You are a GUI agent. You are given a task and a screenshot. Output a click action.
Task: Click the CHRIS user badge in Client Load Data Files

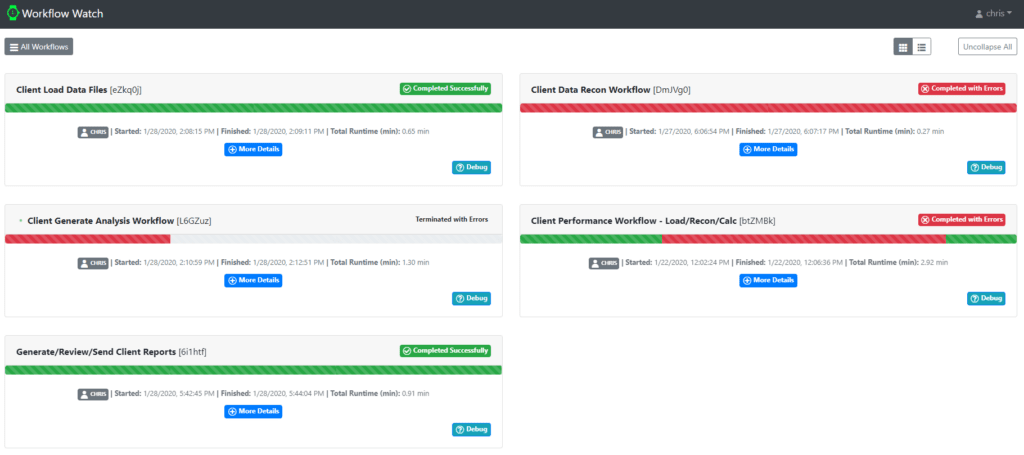pyautogui.click(x=93, y=131)
